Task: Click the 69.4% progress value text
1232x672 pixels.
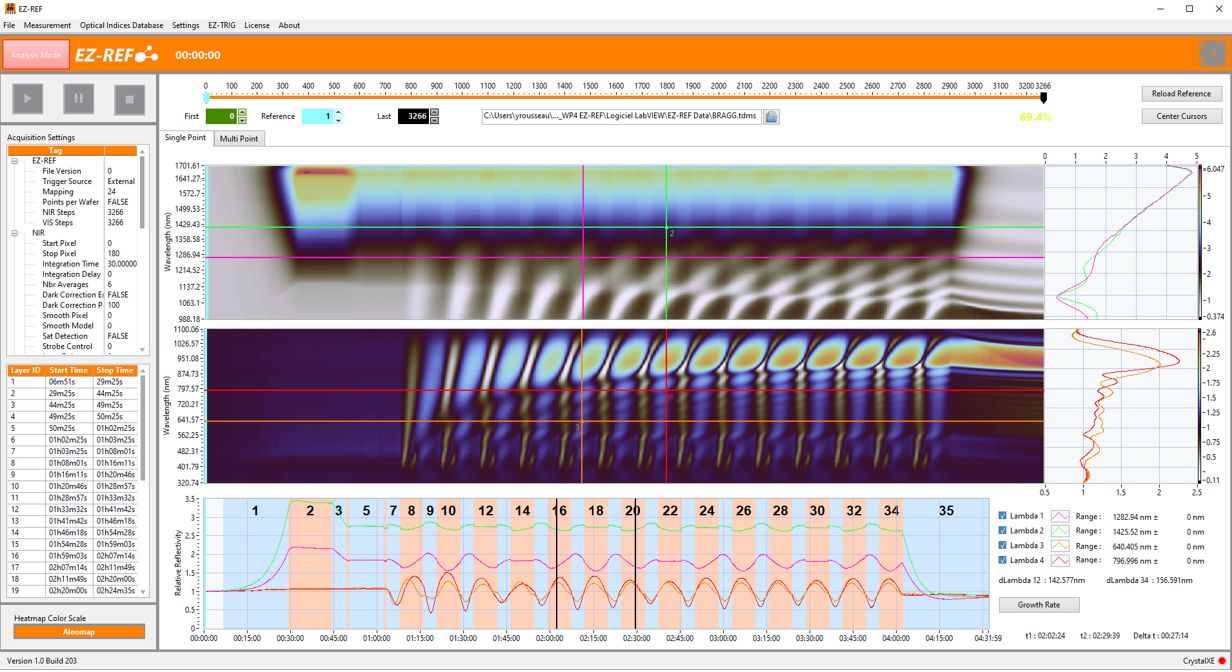Action: click(1035, 117)
